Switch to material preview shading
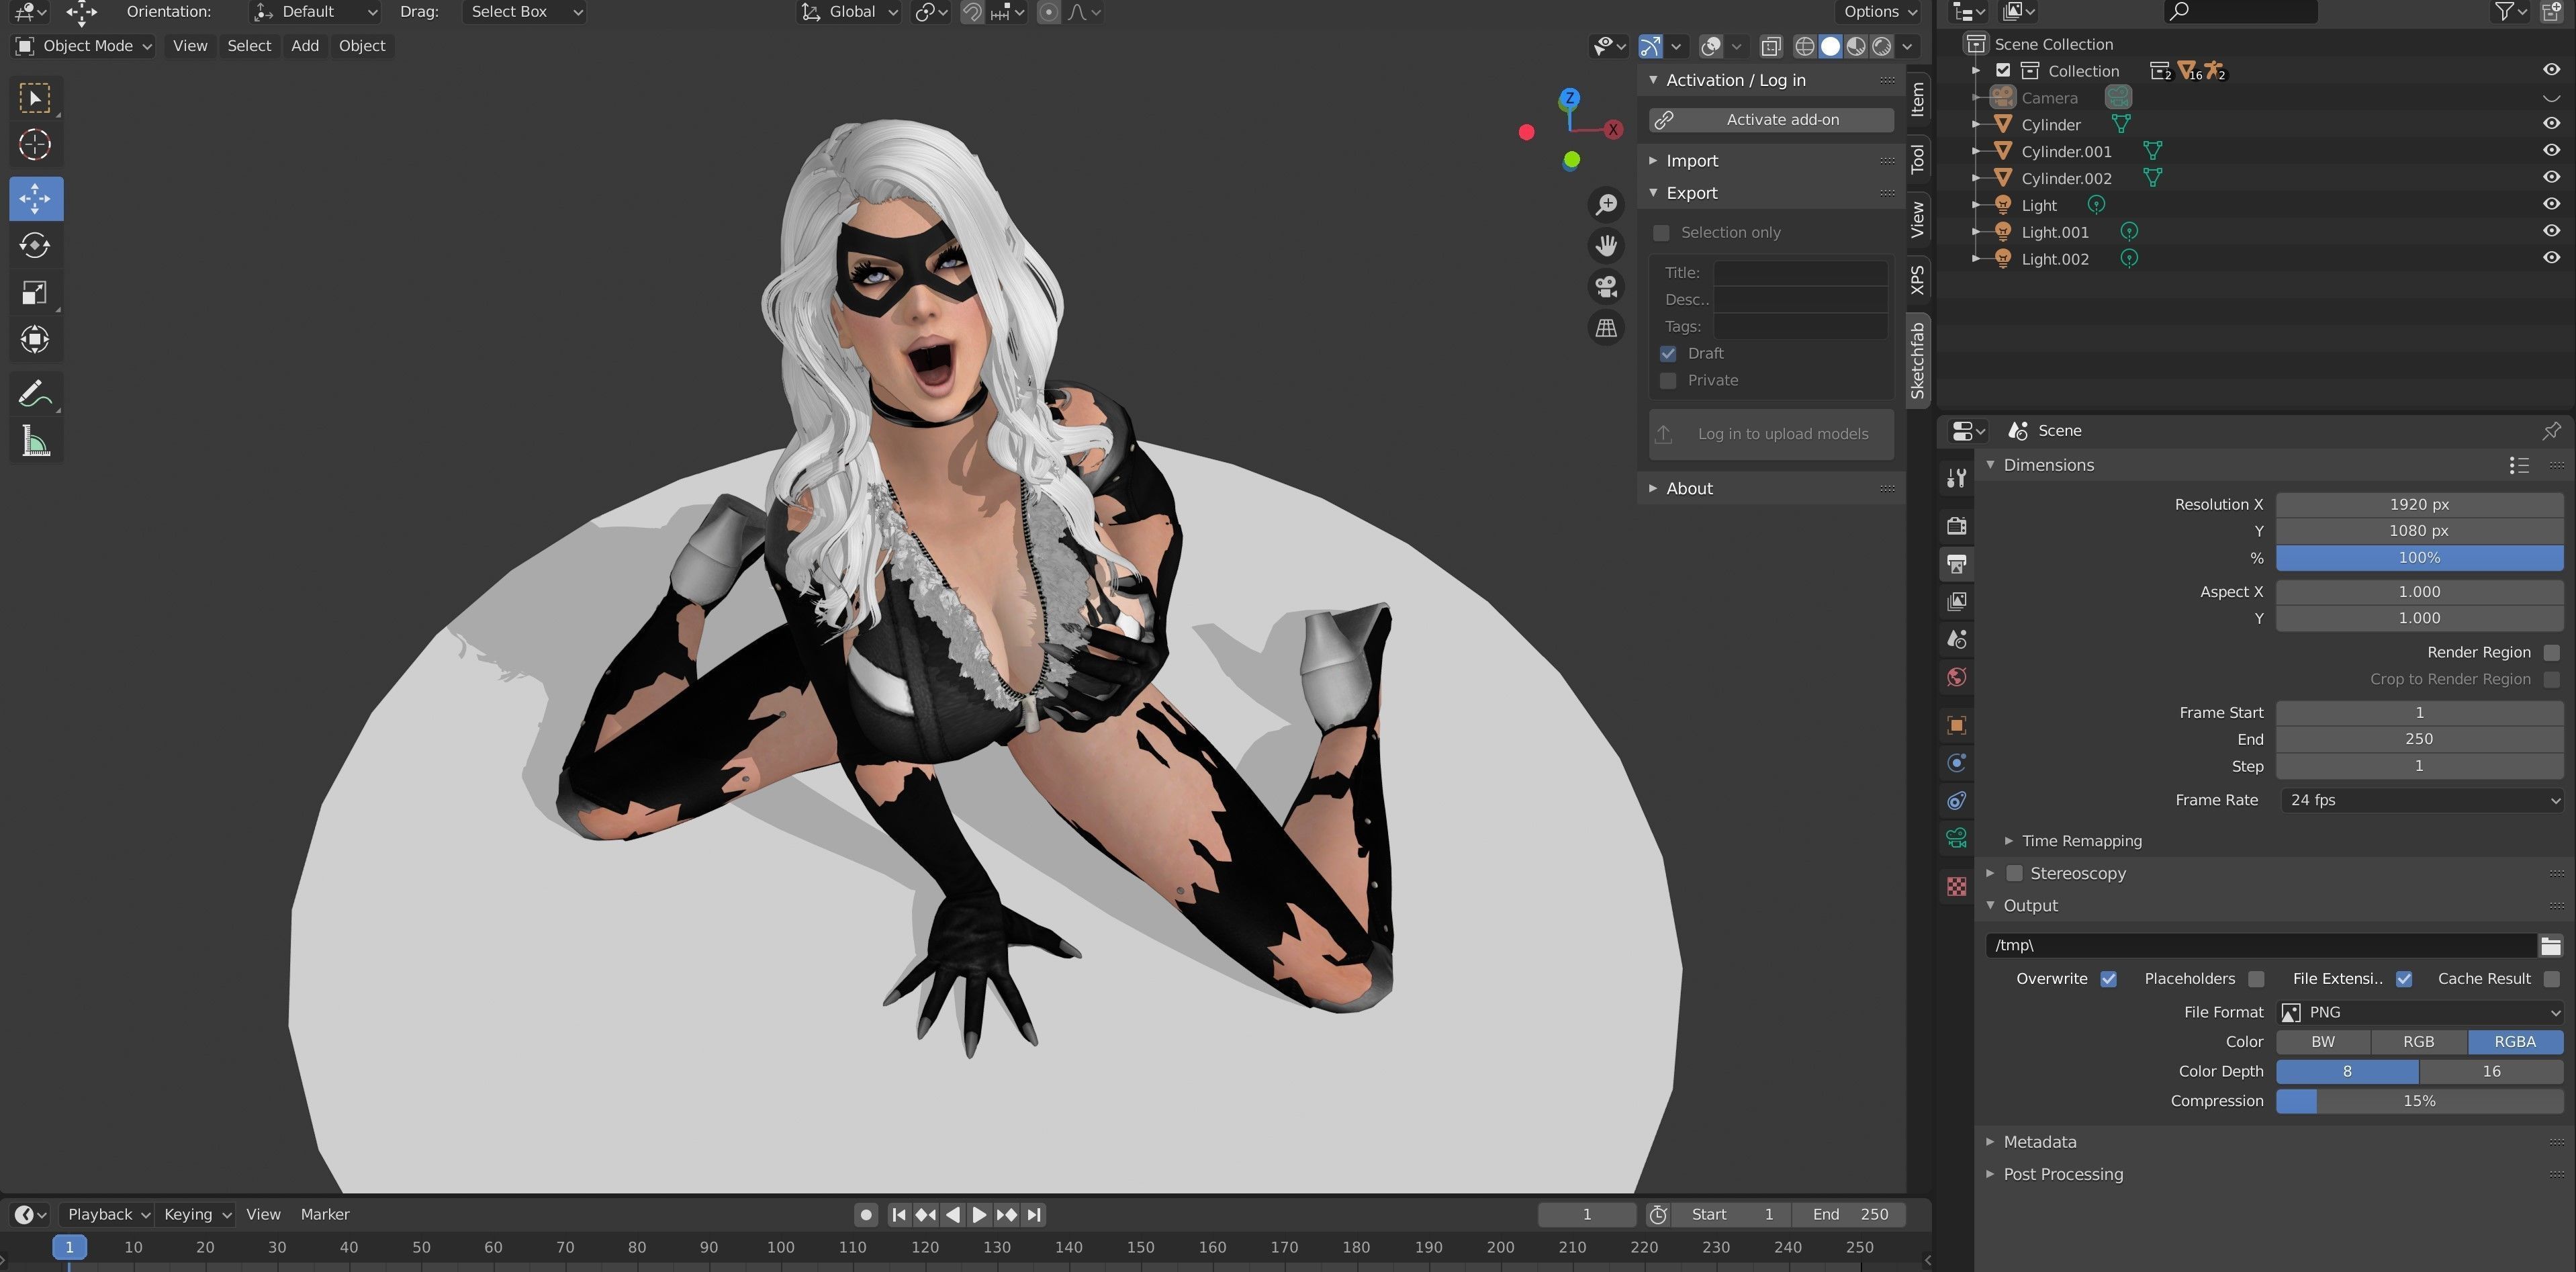Screen dimensions: 2576x1272 (x=1856, y=46)
